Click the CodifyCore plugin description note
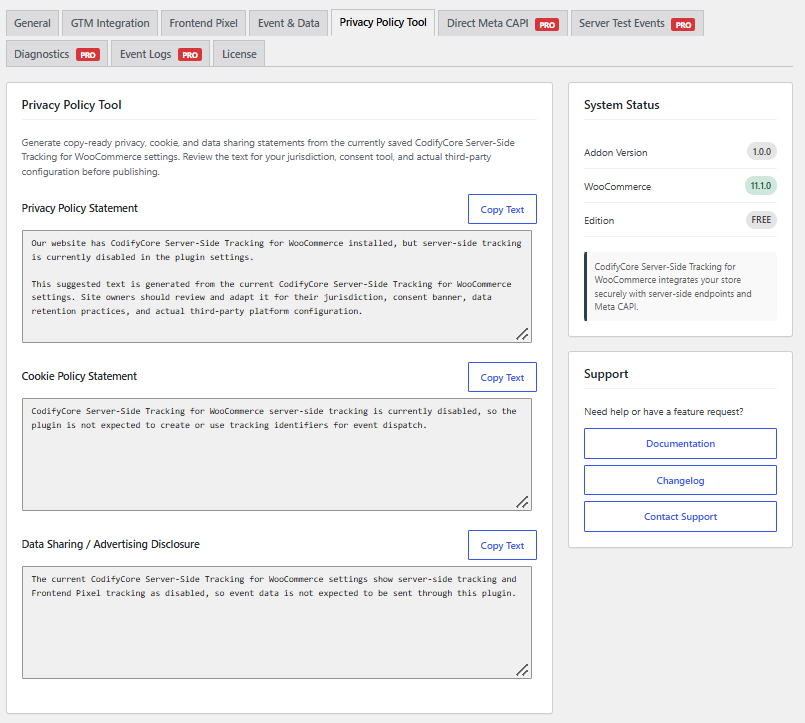Image resolution: width=805 pixels, height=723 pixels. pyautogui.click(x=680, y=287)
